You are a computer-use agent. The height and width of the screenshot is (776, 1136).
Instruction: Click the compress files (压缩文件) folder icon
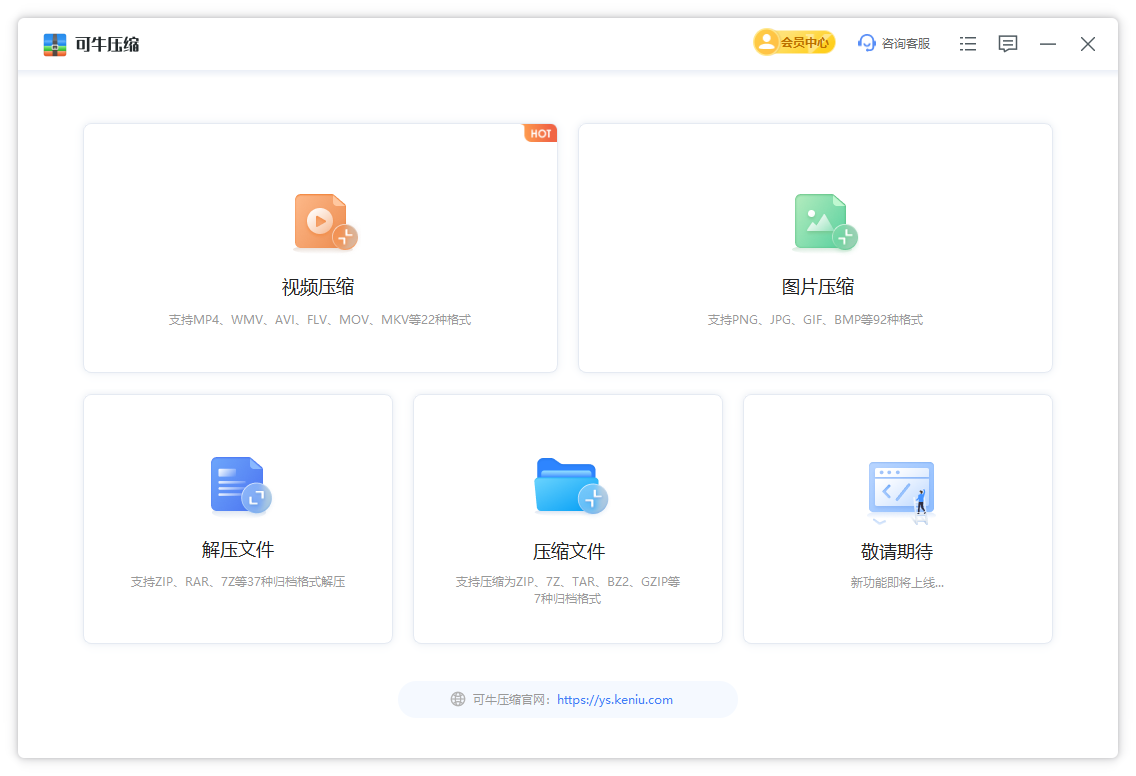568,483
